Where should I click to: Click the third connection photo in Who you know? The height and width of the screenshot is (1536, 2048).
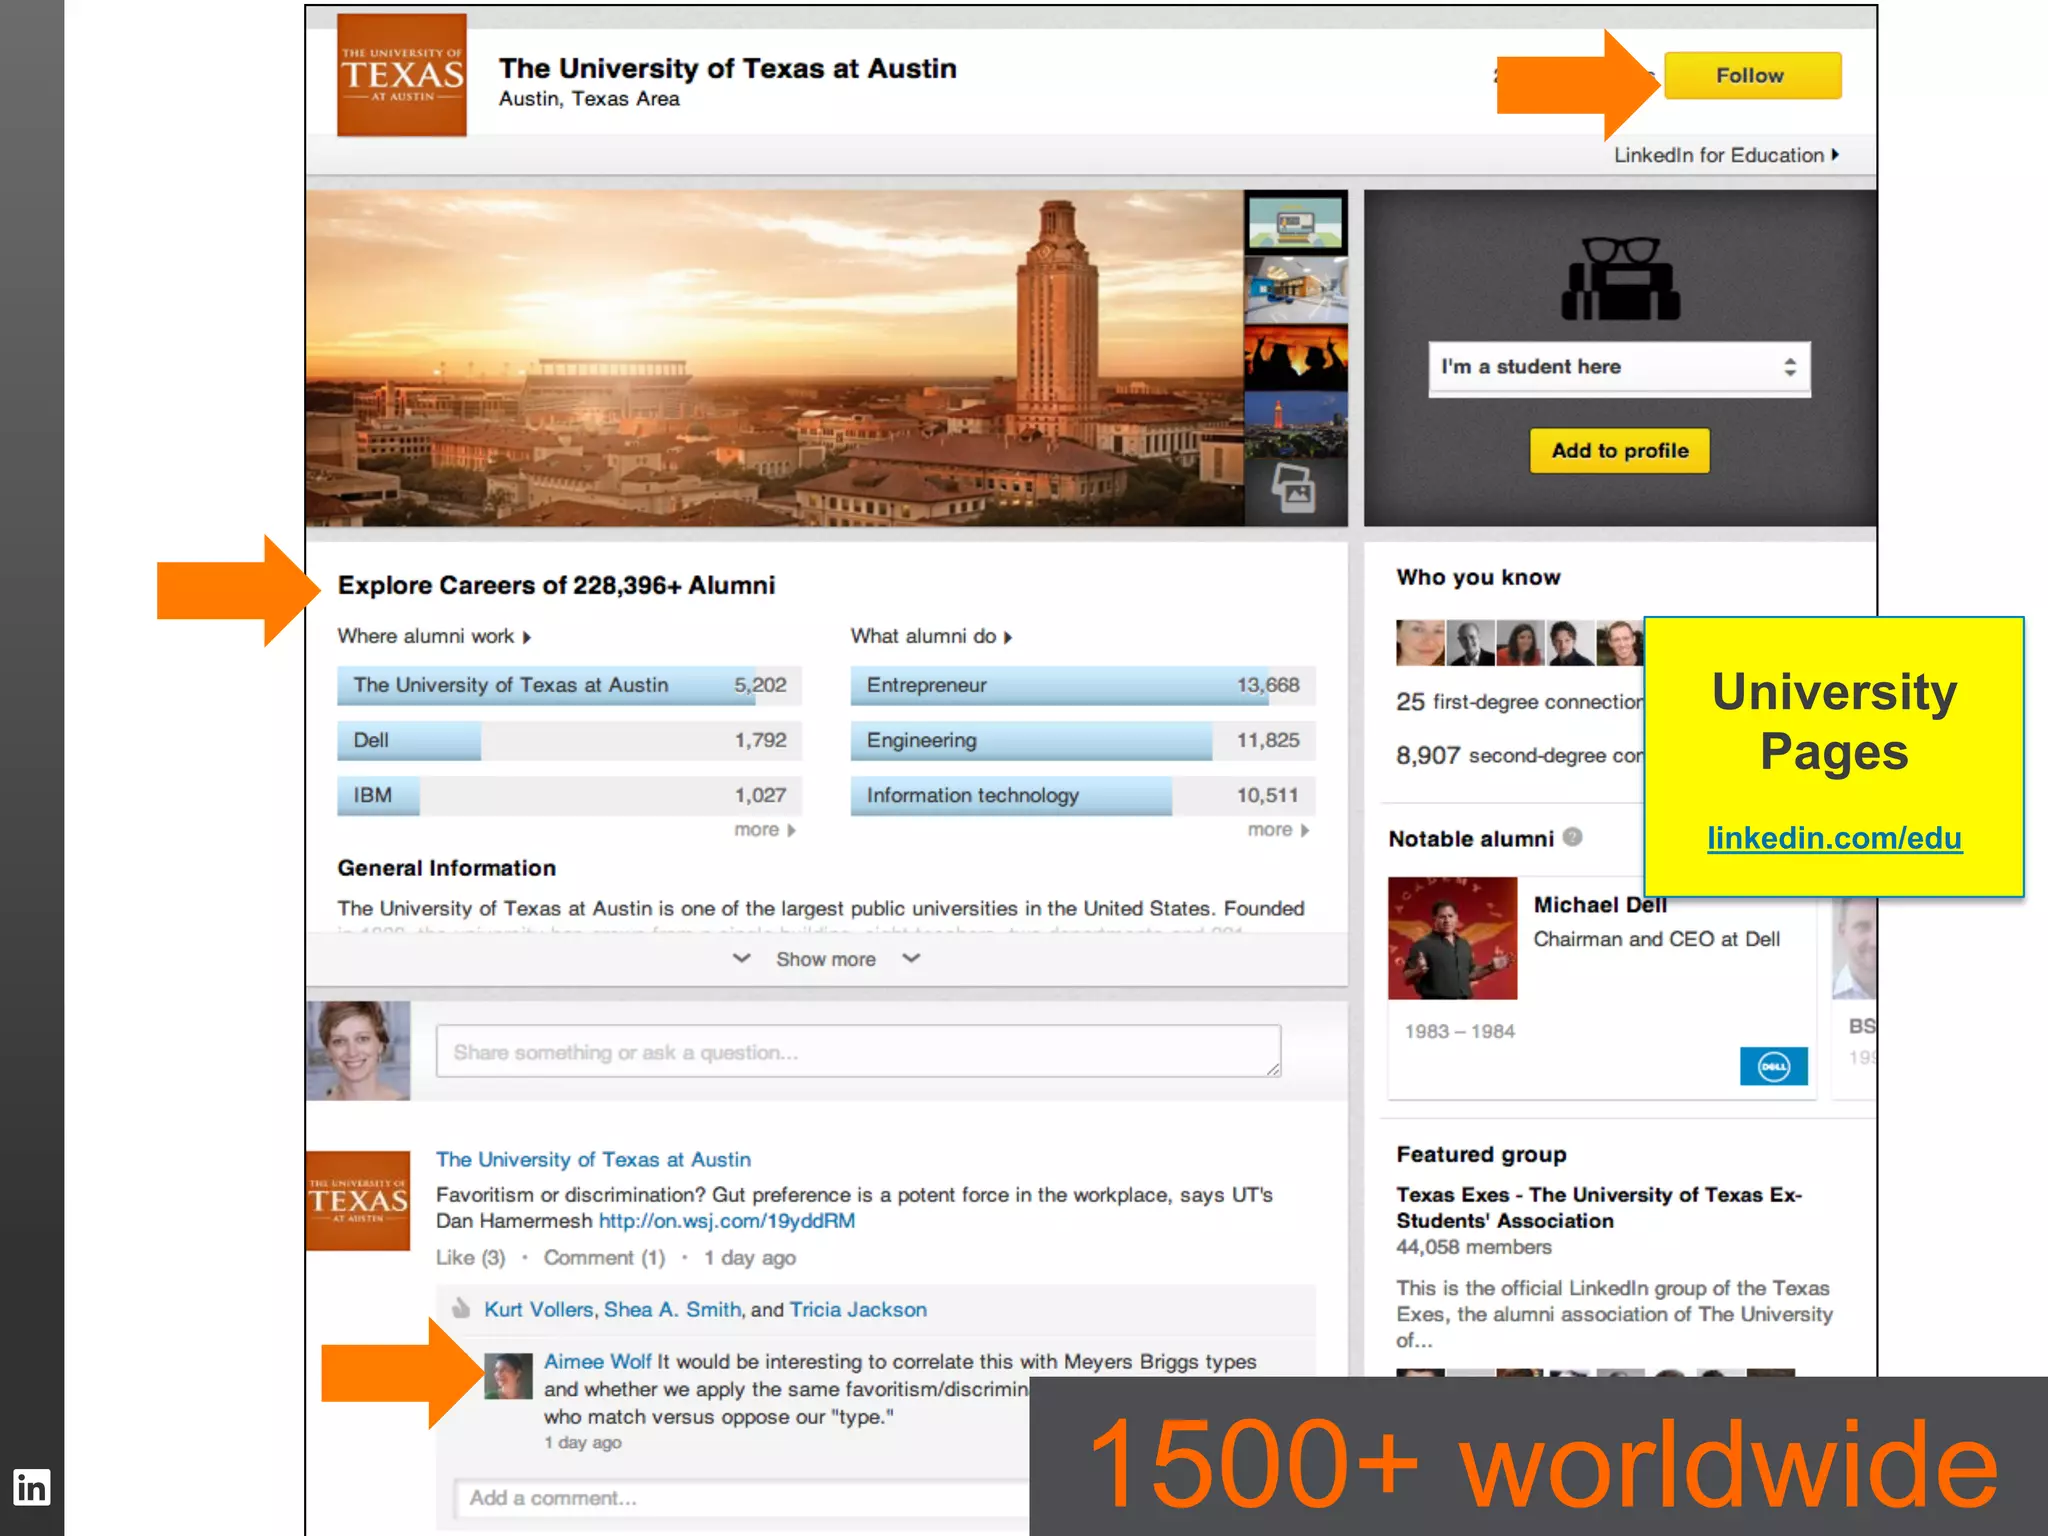click(x=1520, y=643)
